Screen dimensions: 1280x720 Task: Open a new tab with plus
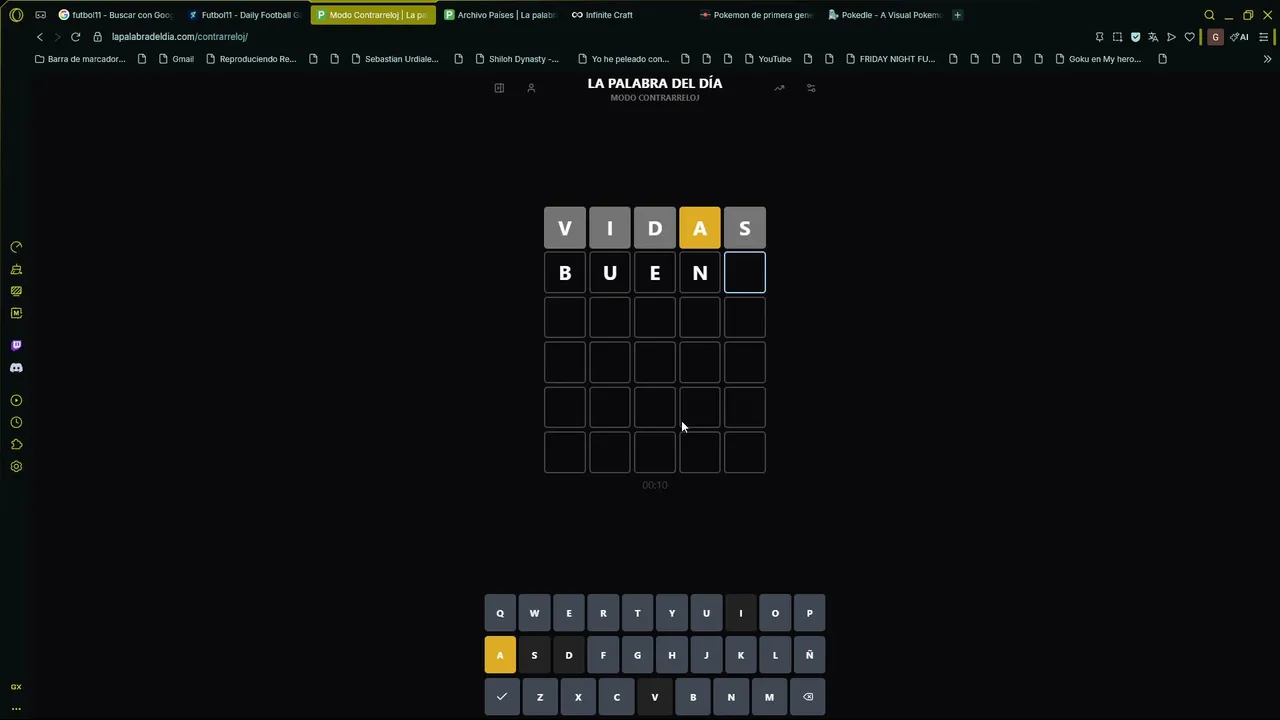(957, 15)
